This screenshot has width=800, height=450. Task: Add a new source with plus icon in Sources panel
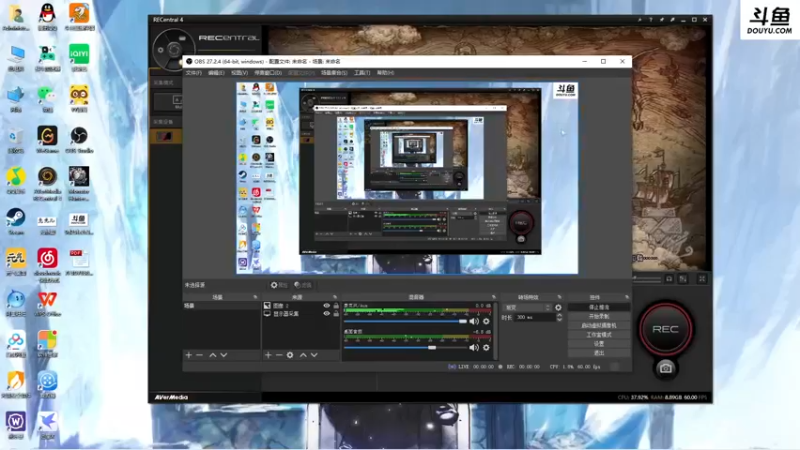coord(268,355)
